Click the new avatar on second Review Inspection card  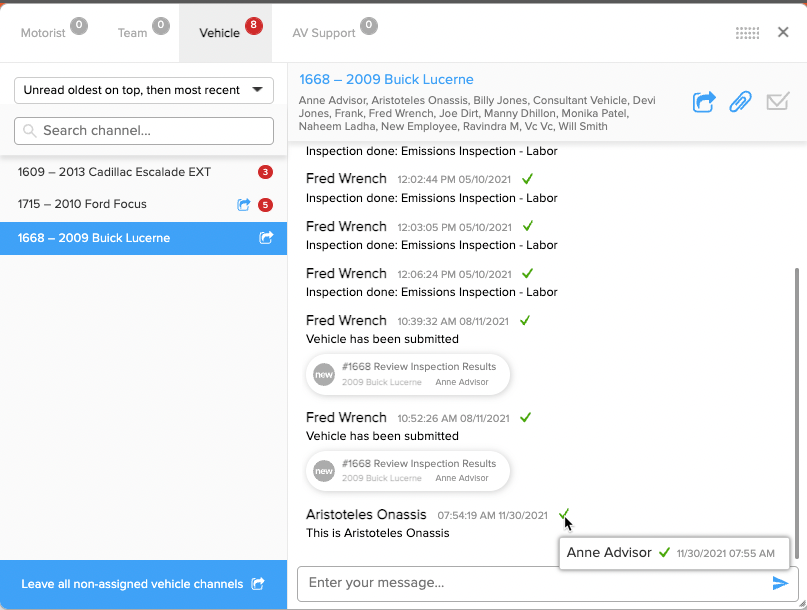click(x=324, y=471)
